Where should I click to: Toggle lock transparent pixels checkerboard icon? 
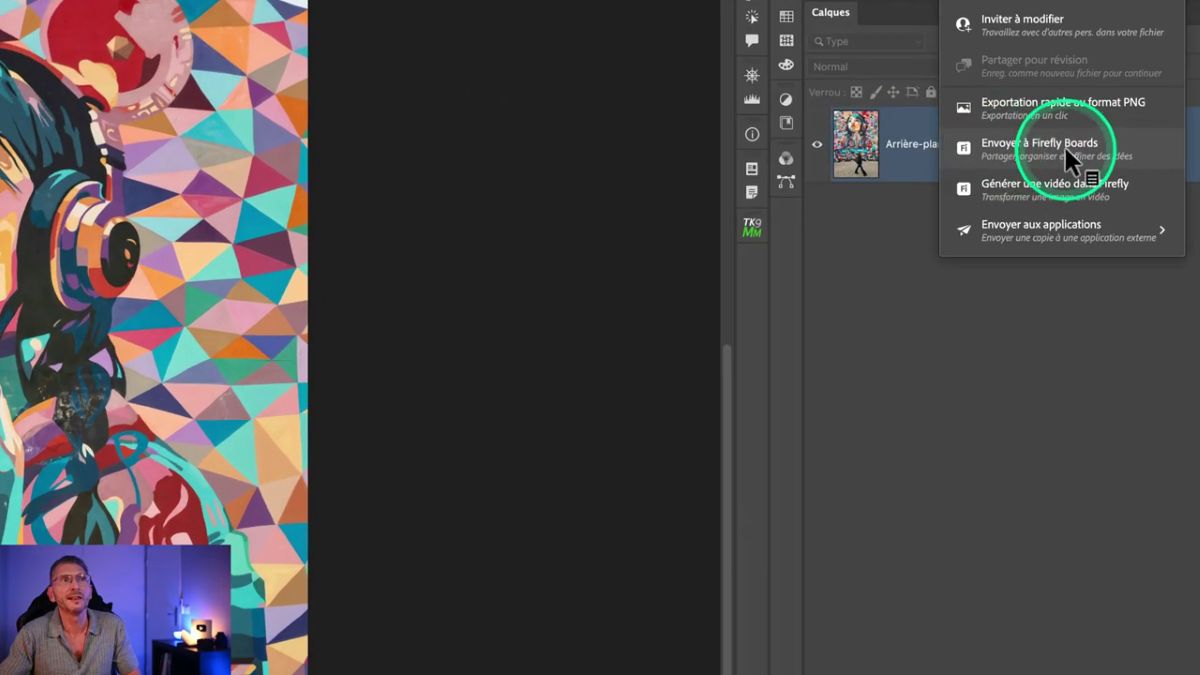click(x=856, y=92)
